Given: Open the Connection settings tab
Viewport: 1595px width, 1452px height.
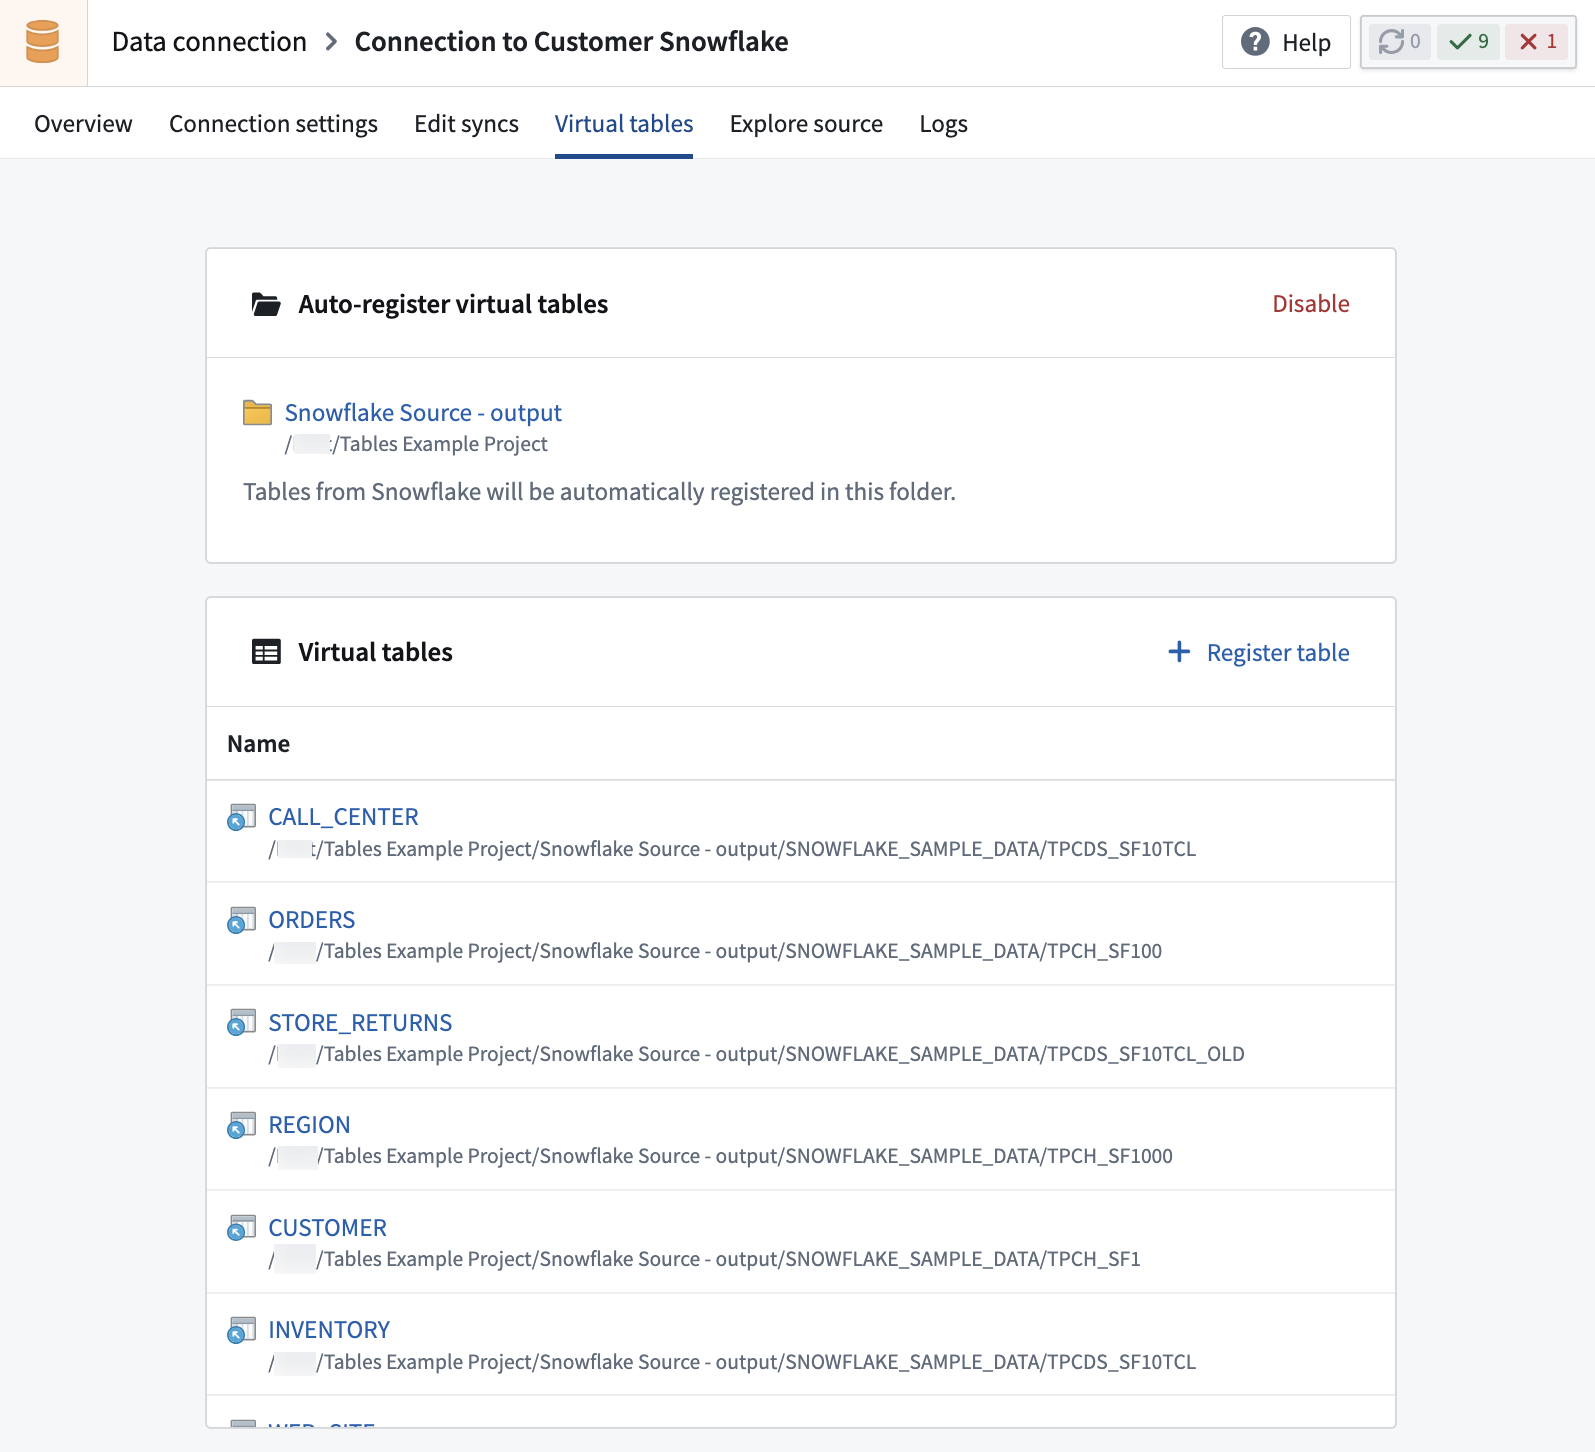Looking at the screenshot, I should coord(273,124).
